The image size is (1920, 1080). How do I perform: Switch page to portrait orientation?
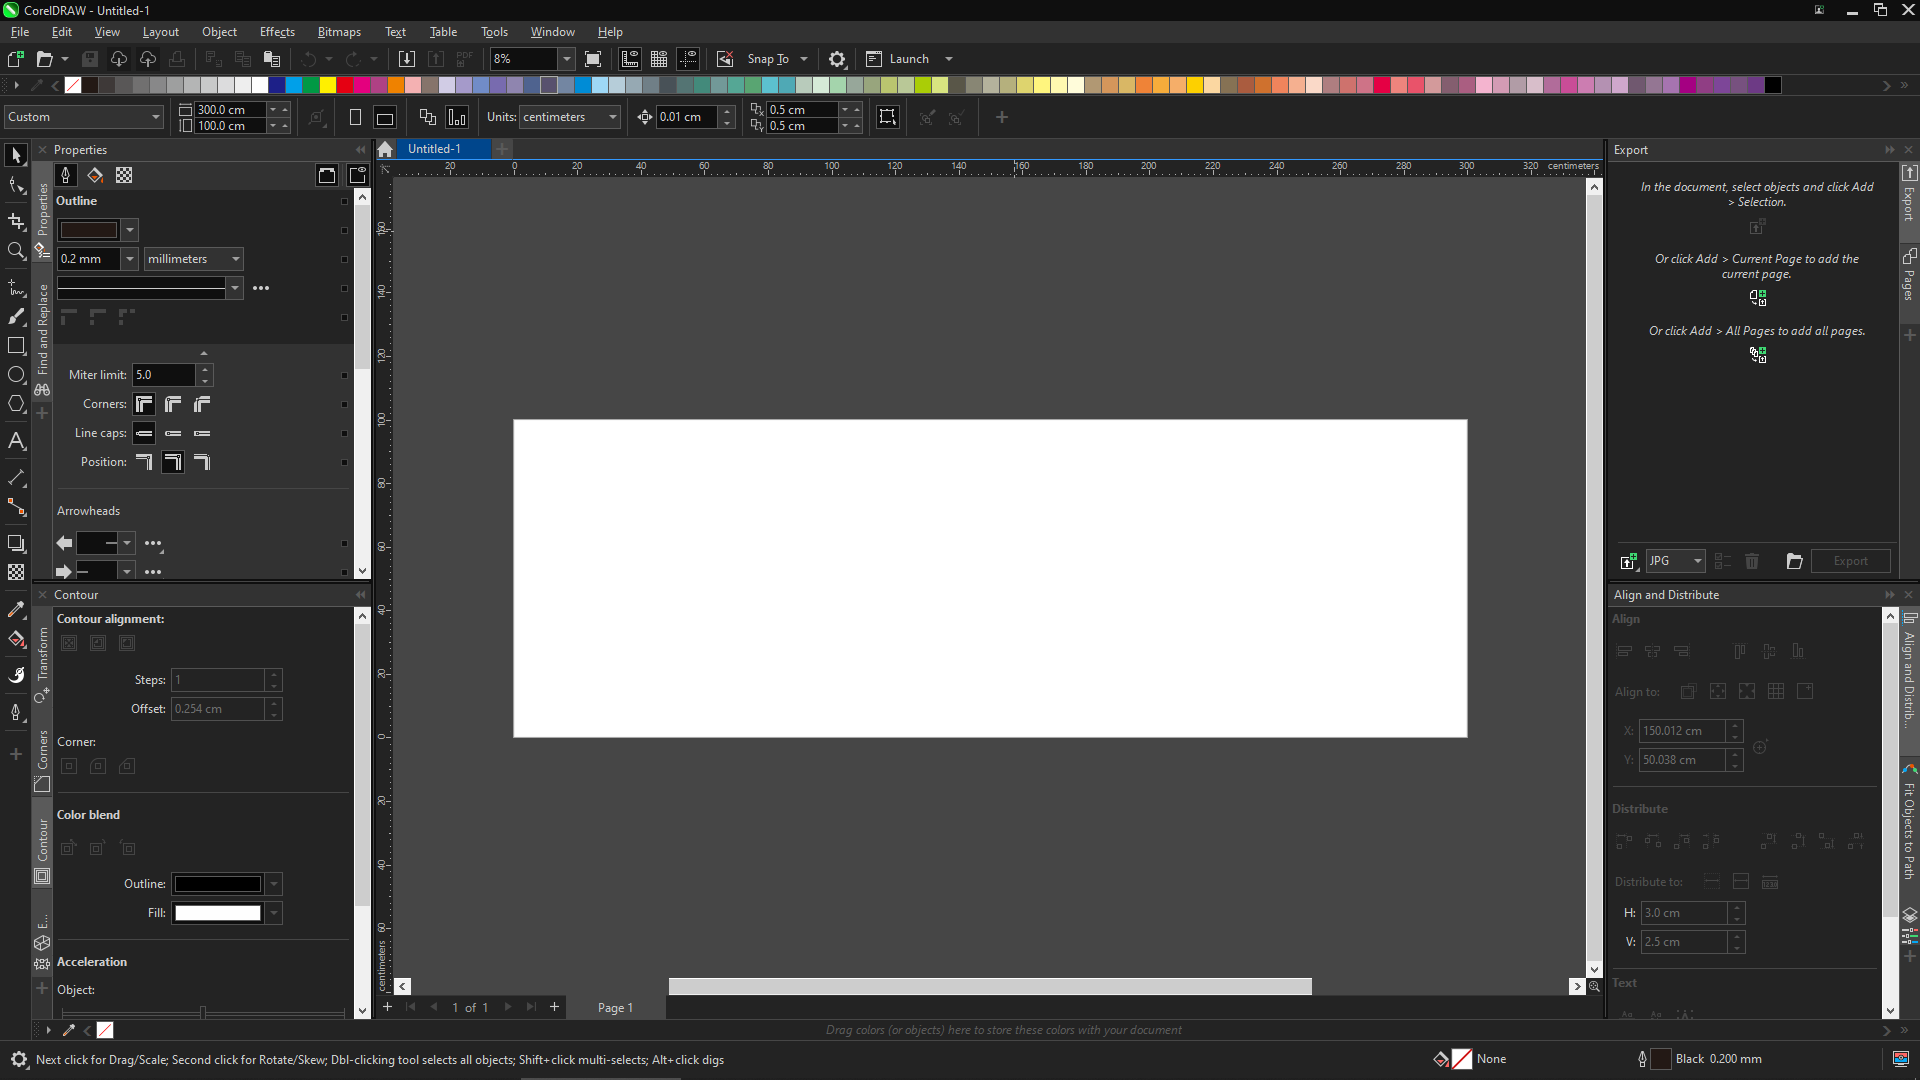[355, 117]
